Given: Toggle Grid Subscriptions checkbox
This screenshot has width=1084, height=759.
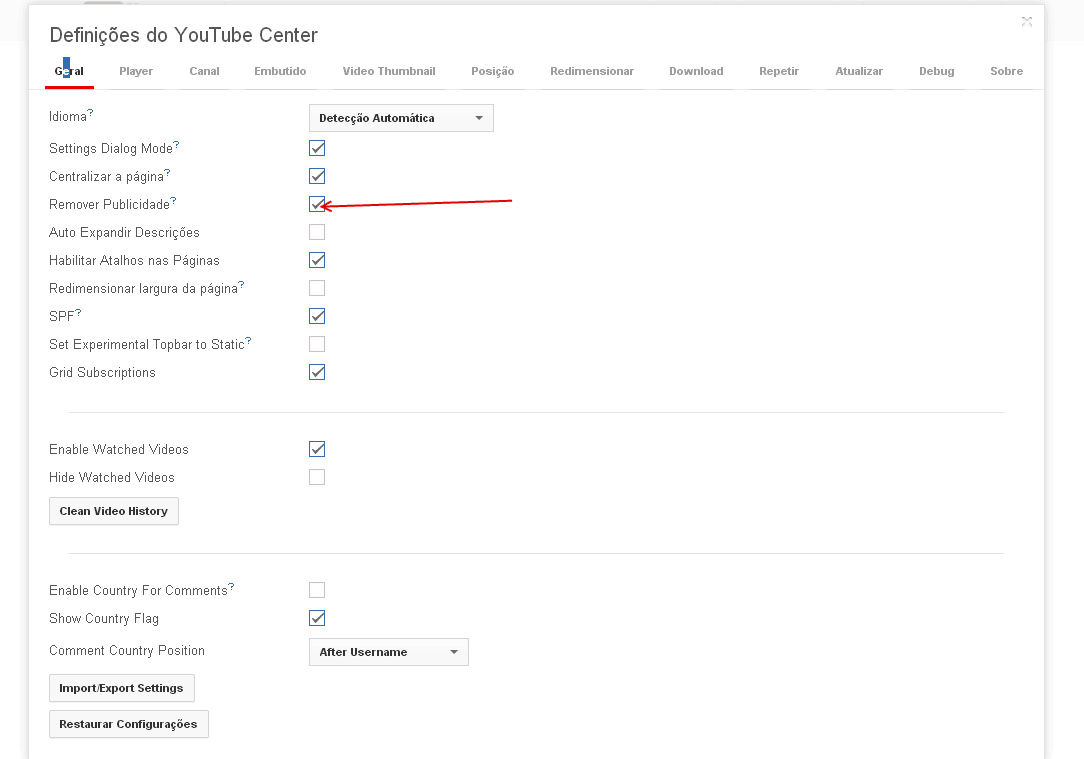Looking at the screenshot, I should pyautogui.click(x=317, y=372).
